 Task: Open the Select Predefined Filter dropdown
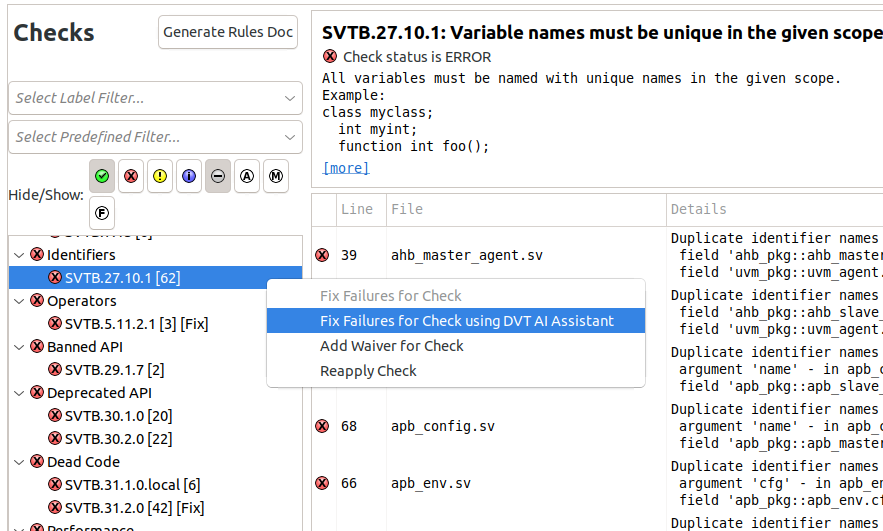tap(156, 137)
